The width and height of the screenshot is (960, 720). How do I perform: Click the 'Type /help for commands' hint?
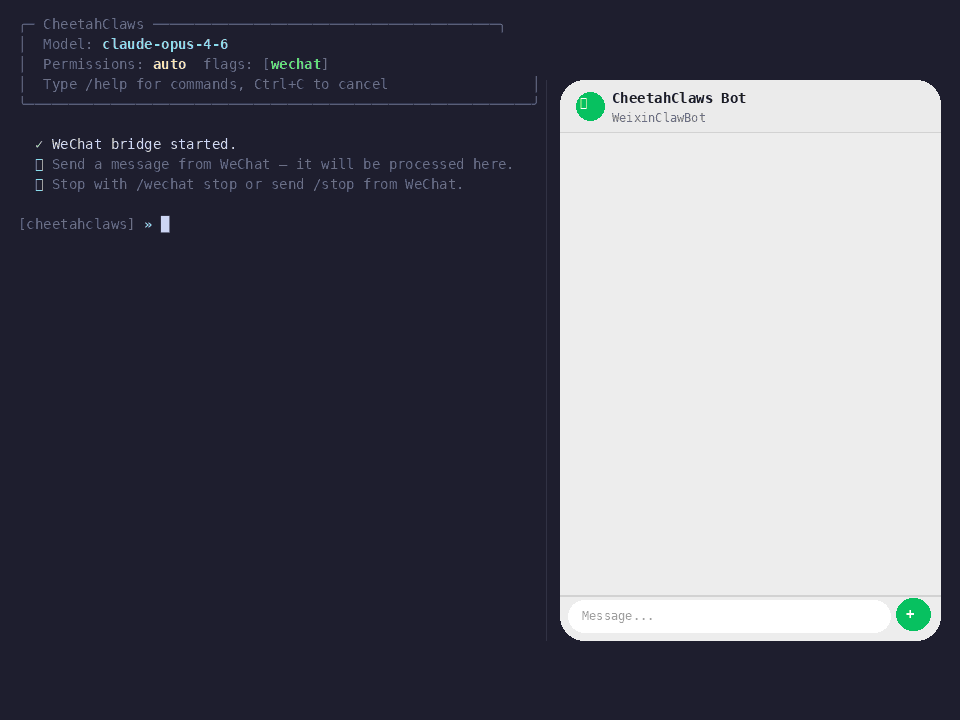(215, 84)
